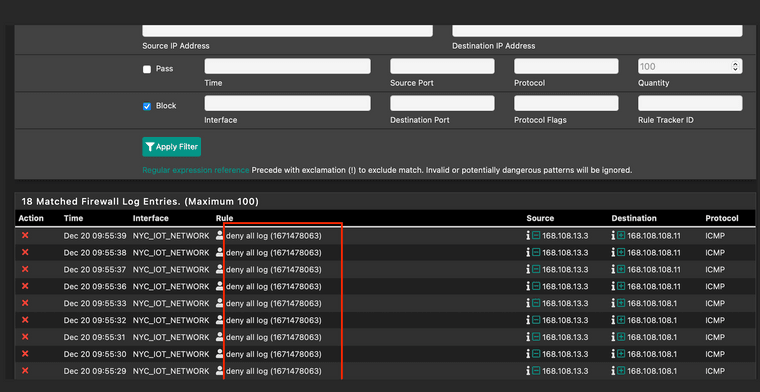Screen dimensions: 760x392
Task: Click the red X block icon for 09:55:39 entry
Action: (25, 235)
